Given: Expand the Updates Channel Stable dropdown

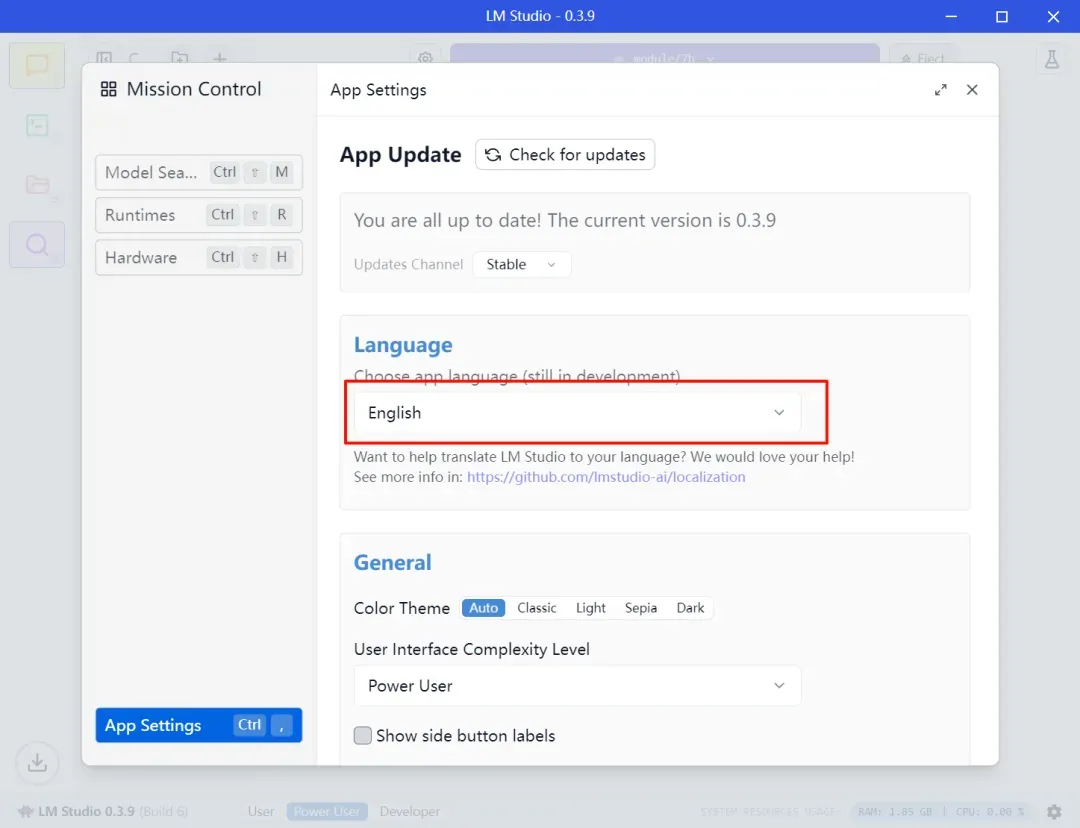Looking at the screenshot, I should tap(521, 265).
